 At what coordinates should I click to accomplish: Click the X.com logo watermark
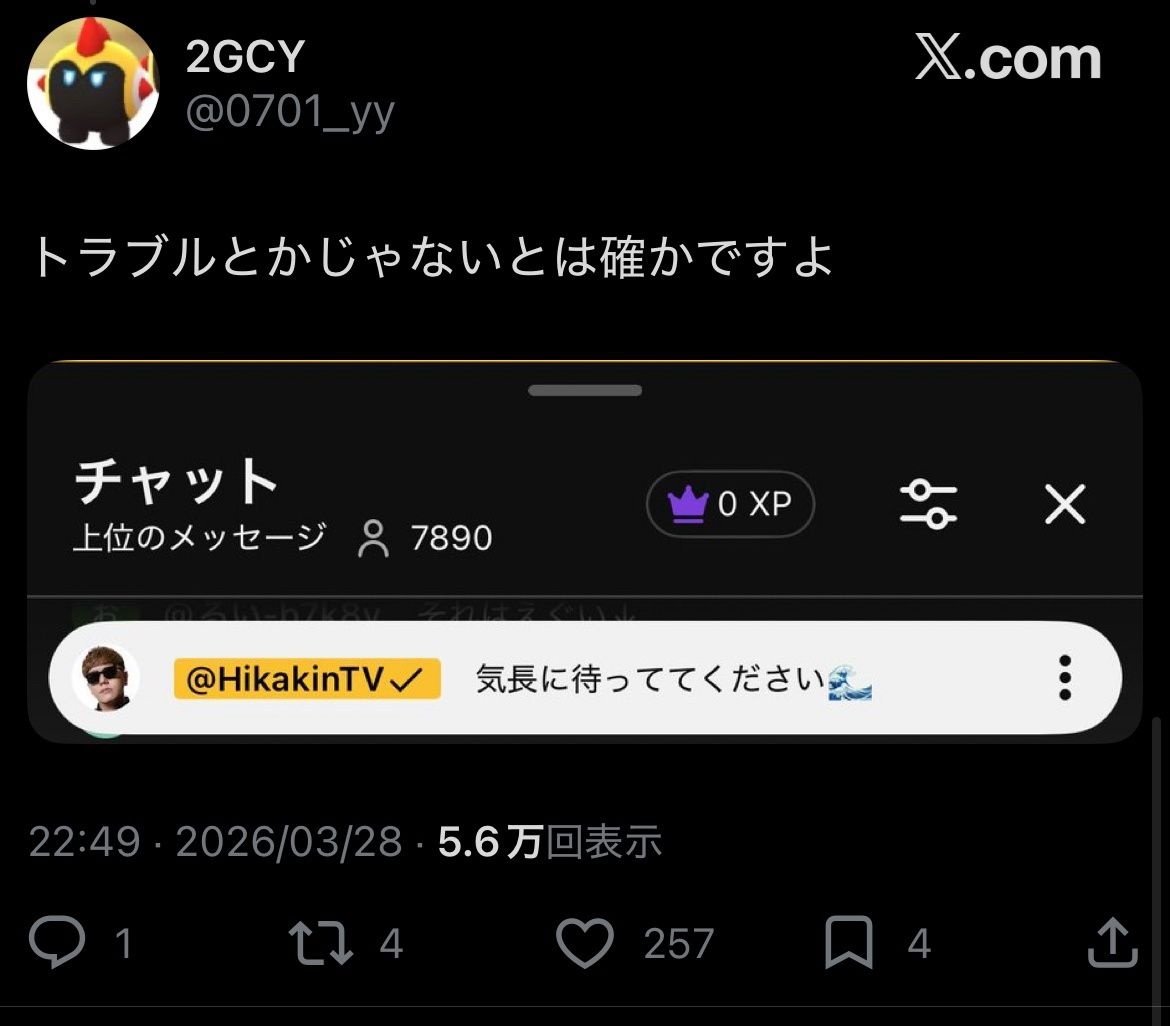[x=1008, y=57]
